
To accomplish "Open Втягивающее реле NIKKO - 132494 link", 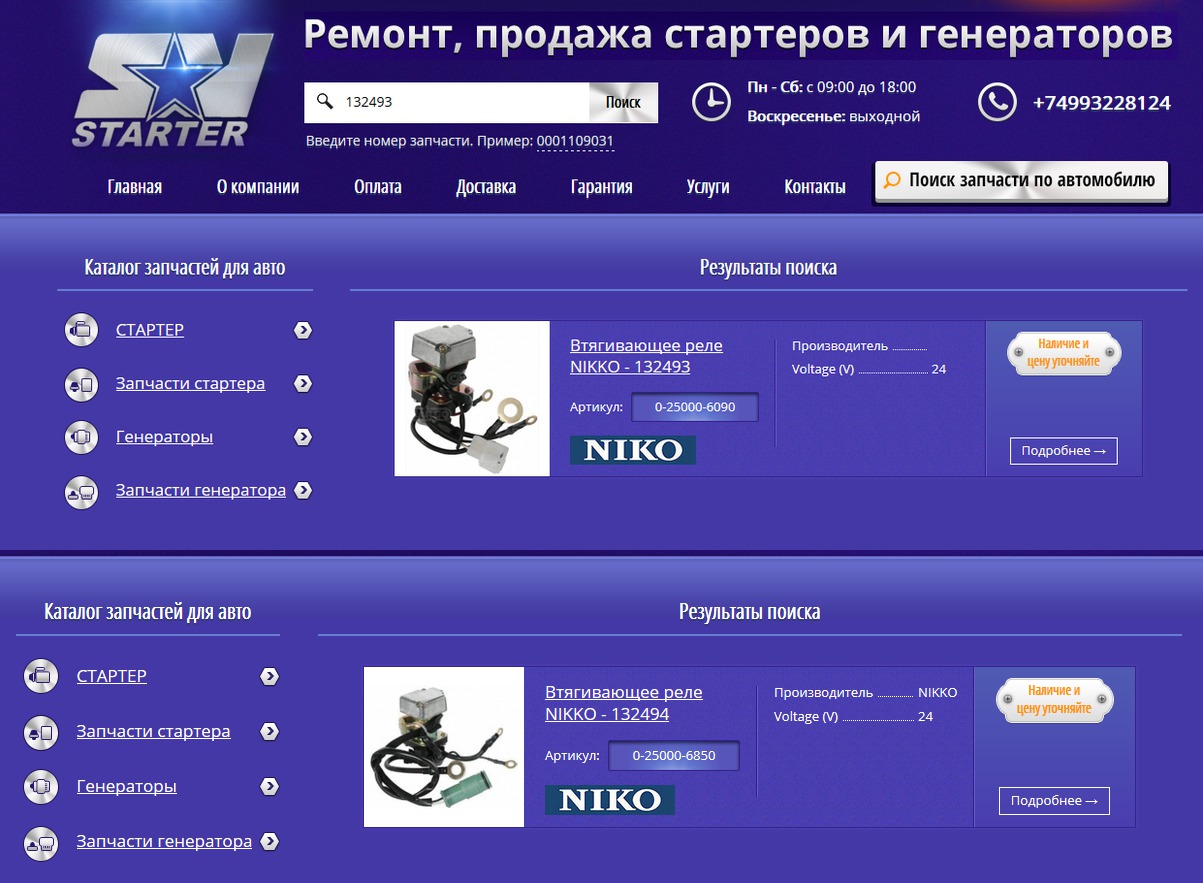I will pyautogui.click(x=624, y=703).
